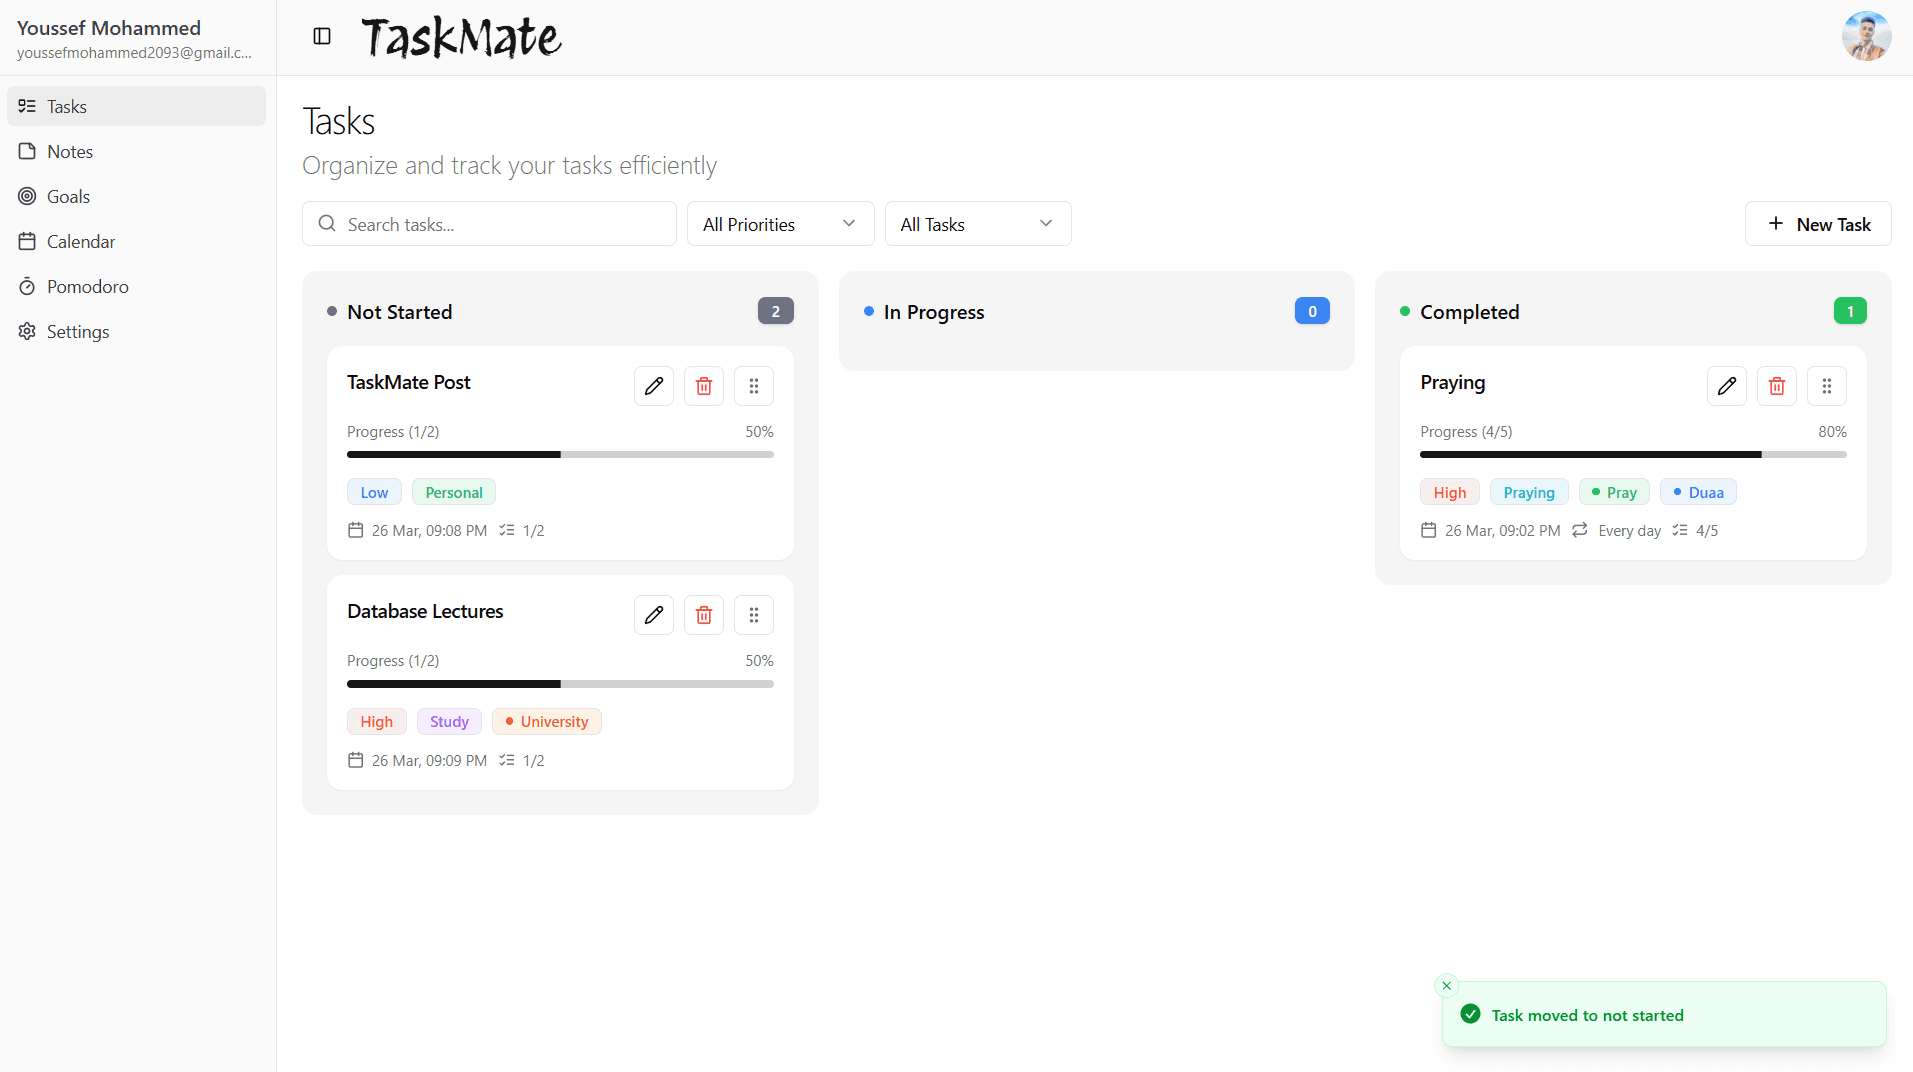
Task: Open the Calendar section
Action: tap(81, 241)
